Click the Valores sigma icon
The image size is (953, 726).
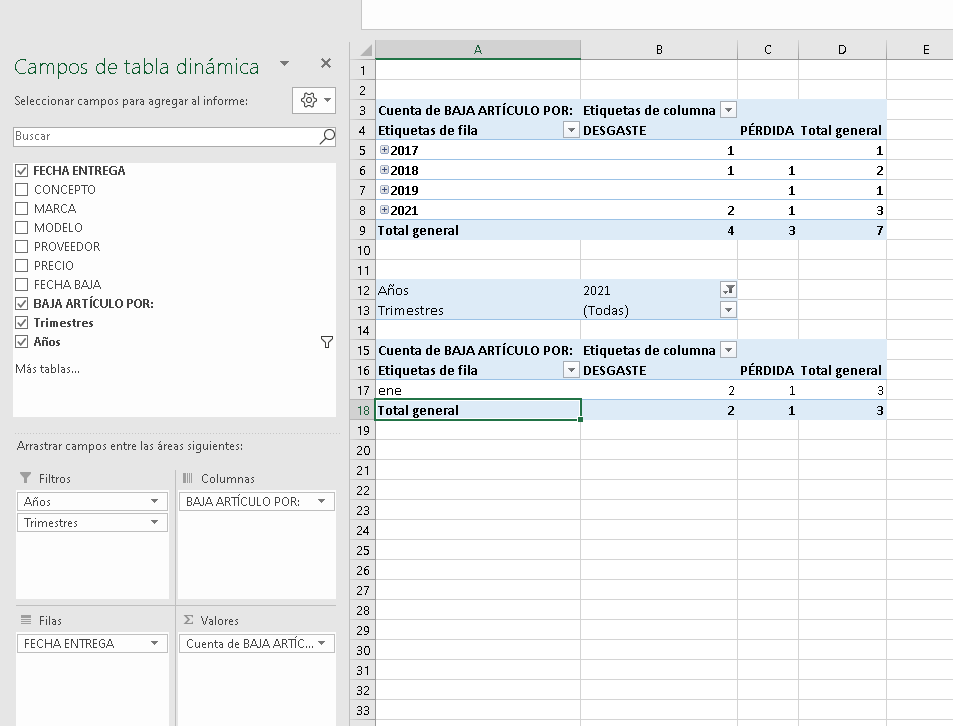188,620
